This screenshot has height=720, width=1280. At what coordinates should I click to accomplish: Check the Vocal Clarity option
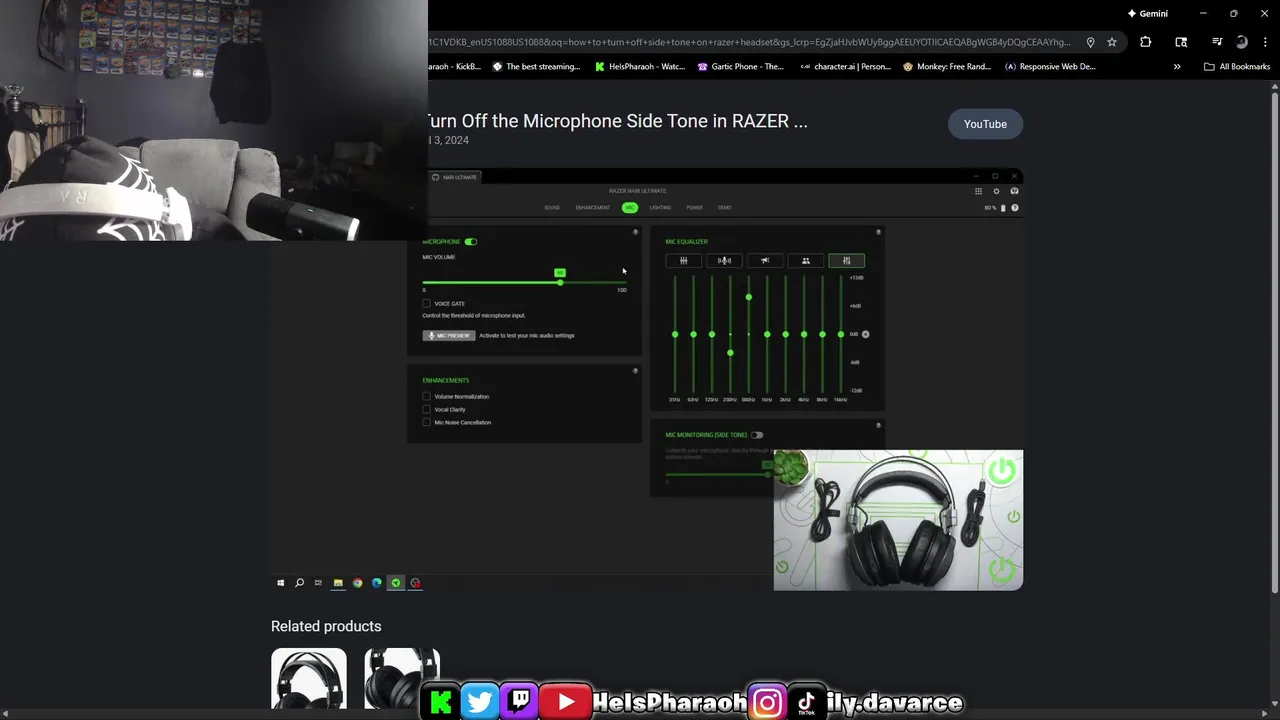pyautogui.click(x=427, y=409)
